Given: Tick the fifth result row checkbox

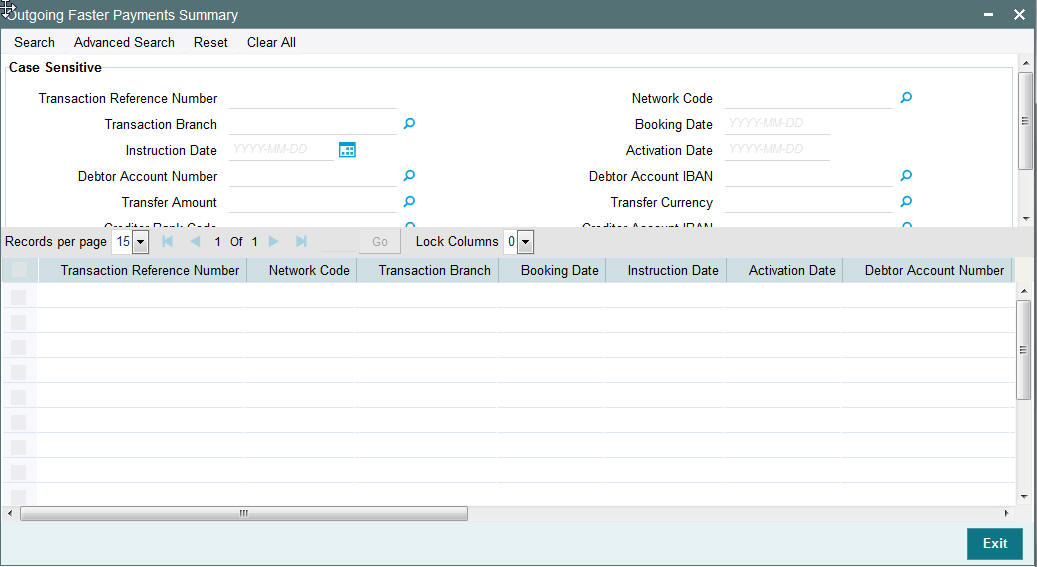Looking at the screenshot, I should [x=19, y=397].
